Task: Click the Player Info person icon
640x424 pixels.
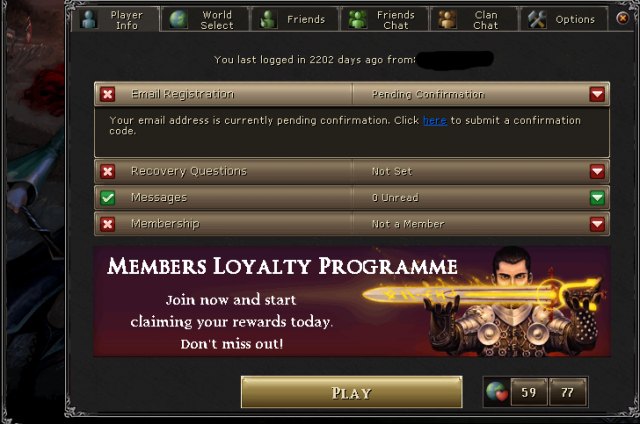Action: coord(88,19)
